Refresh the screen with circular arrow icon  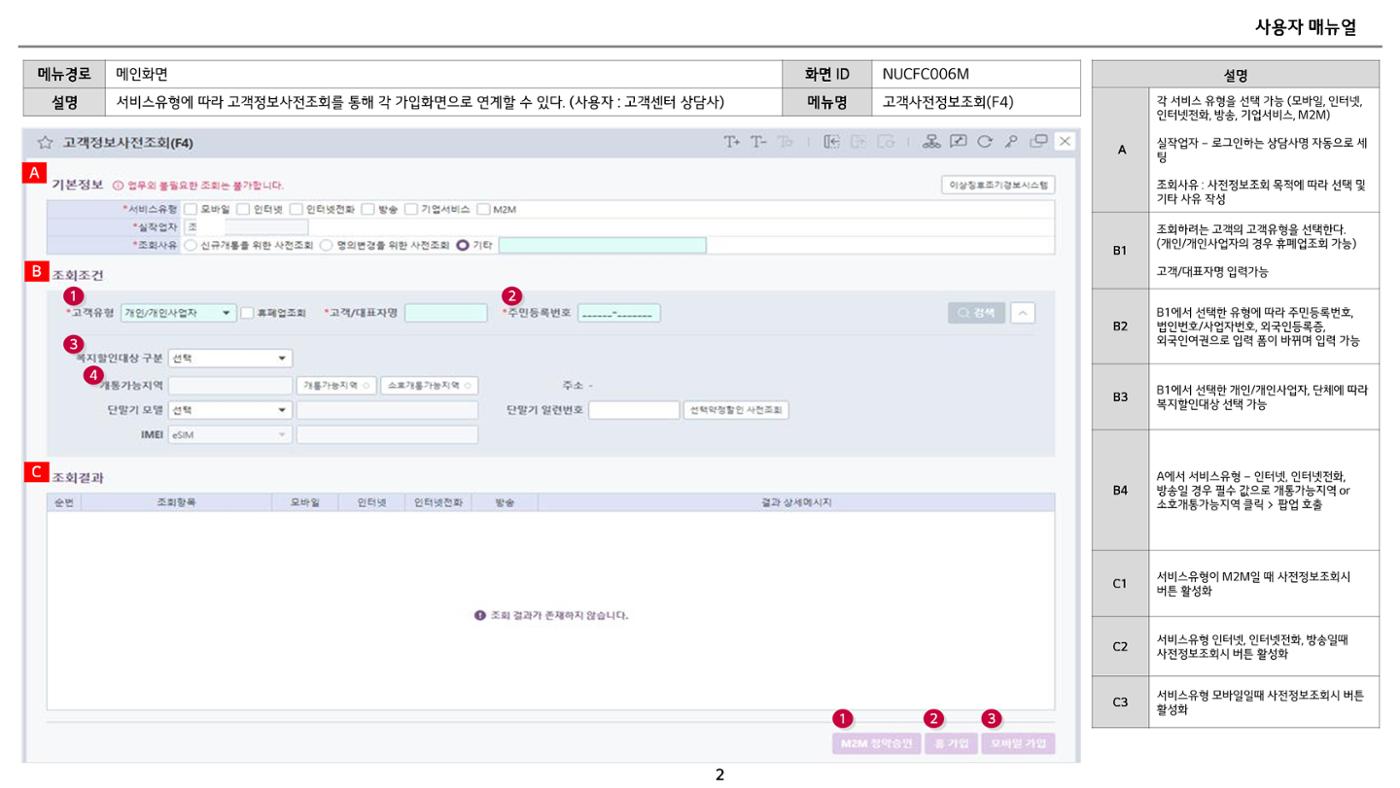[x=985, y=142]
